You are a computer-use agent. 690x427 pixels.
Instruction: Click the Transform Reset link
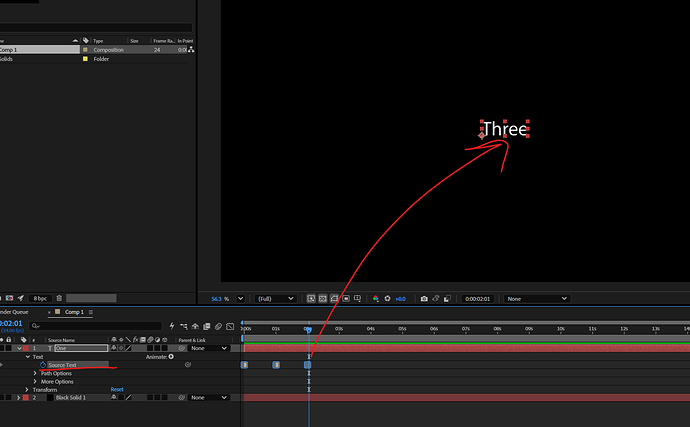click(x=117, y=390)
